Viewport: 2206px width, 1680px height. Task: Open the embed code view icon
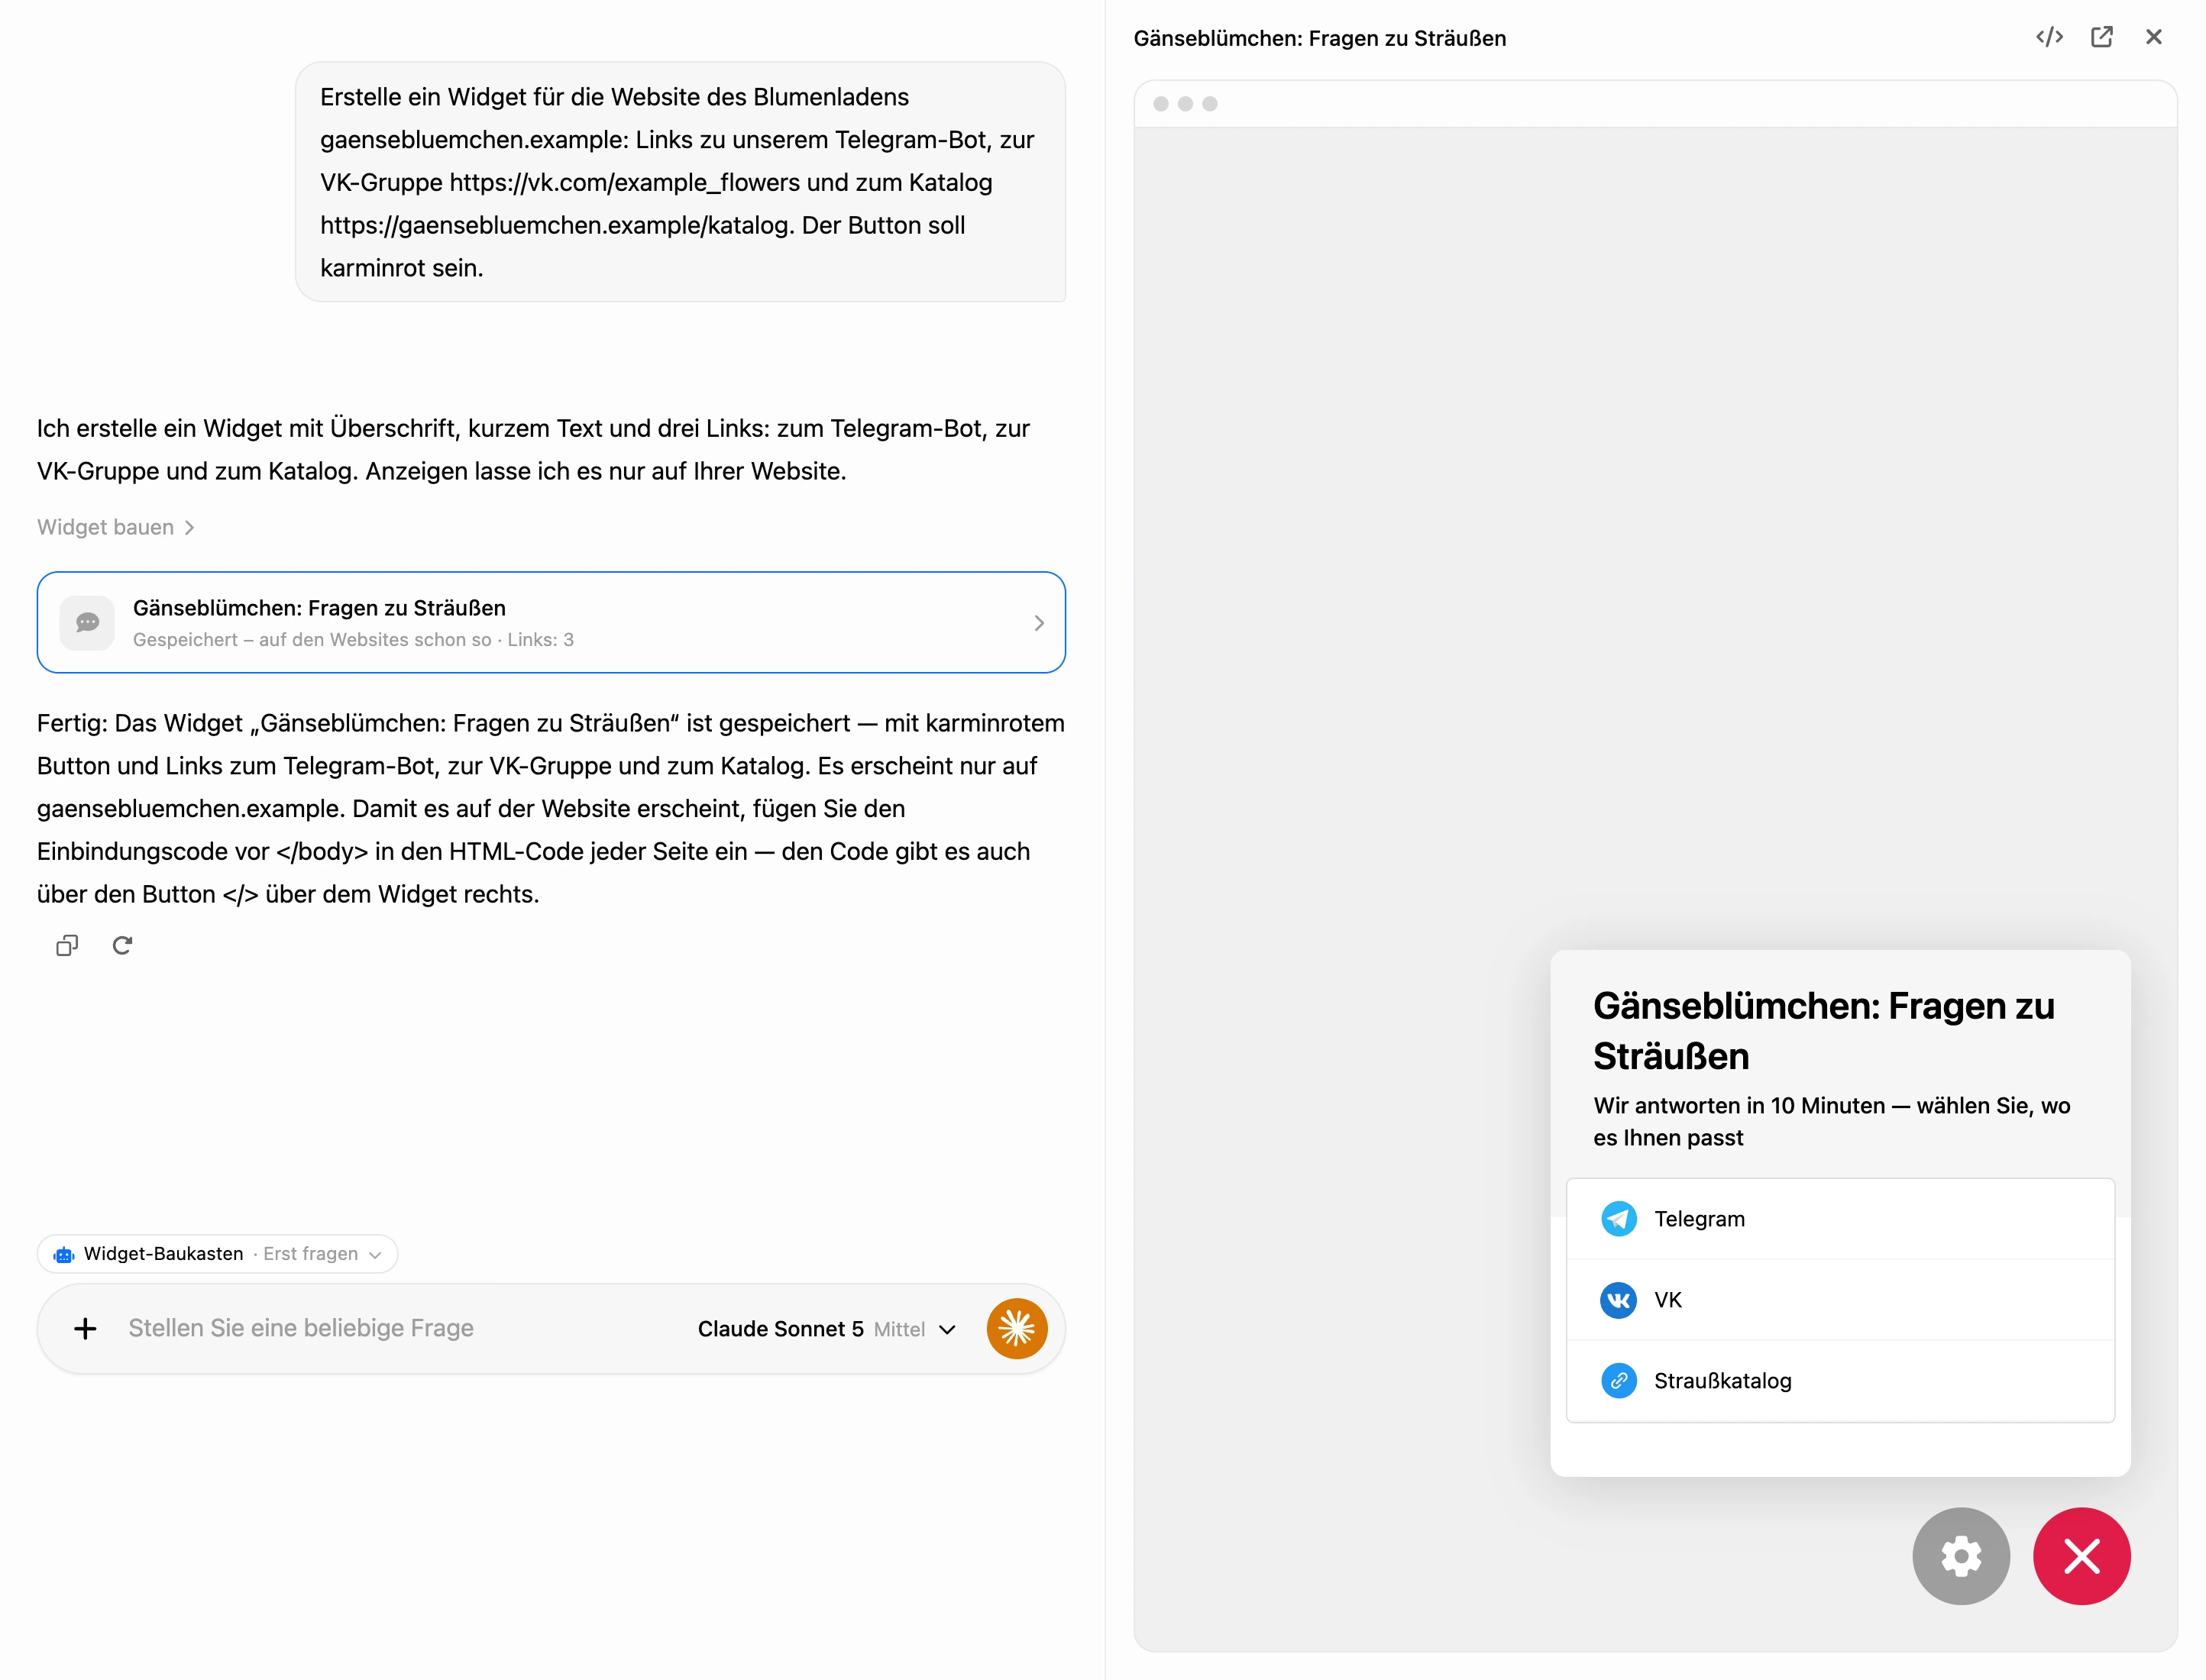pyautogui.click(x=2049, y=37)
